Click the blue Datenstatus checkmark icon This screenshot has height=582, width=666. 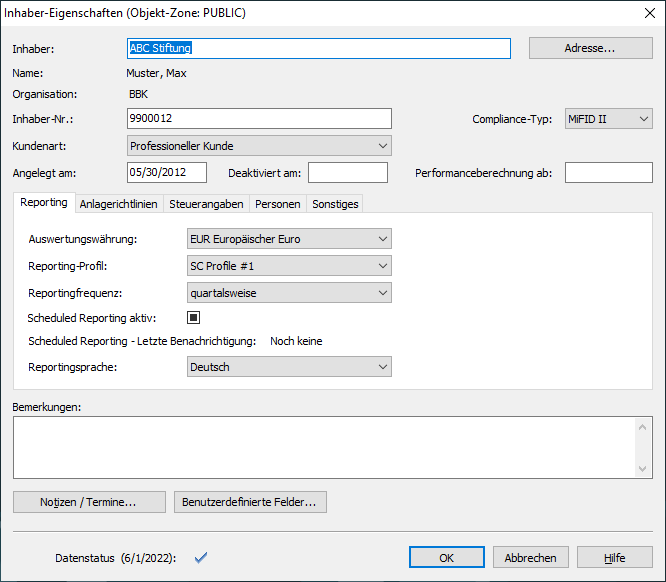point(200,558)
